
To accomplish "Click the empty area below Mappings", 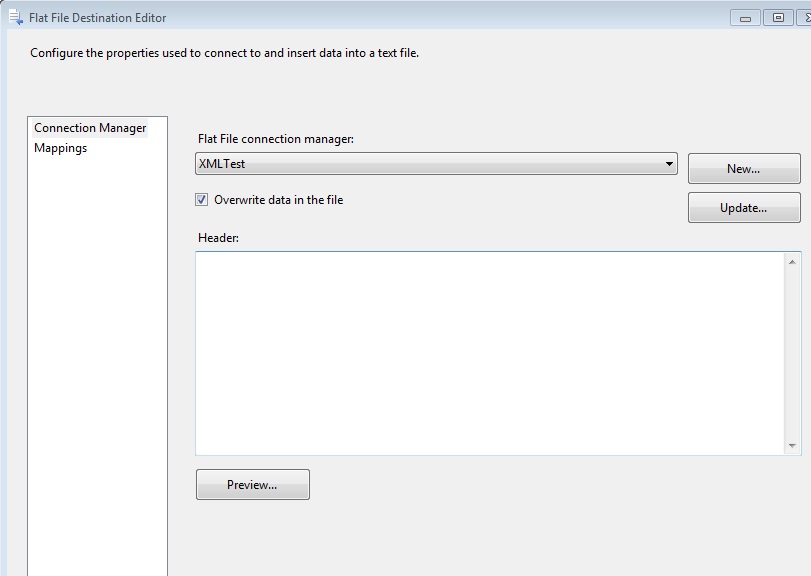I will click(x=97, y=350).
